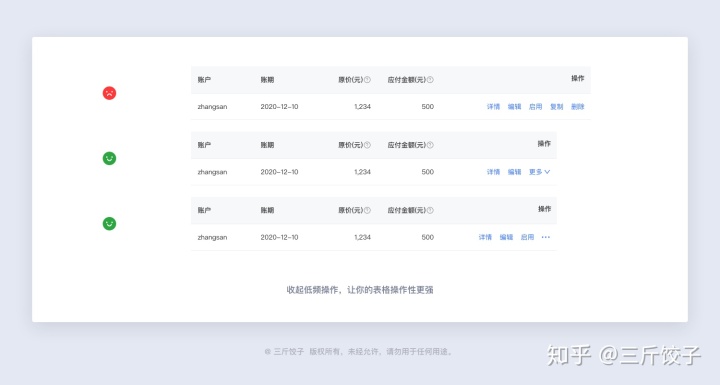The image size is (720, 385).
Task: Open the ··· more actions button in third table
Action: [546, 237]
